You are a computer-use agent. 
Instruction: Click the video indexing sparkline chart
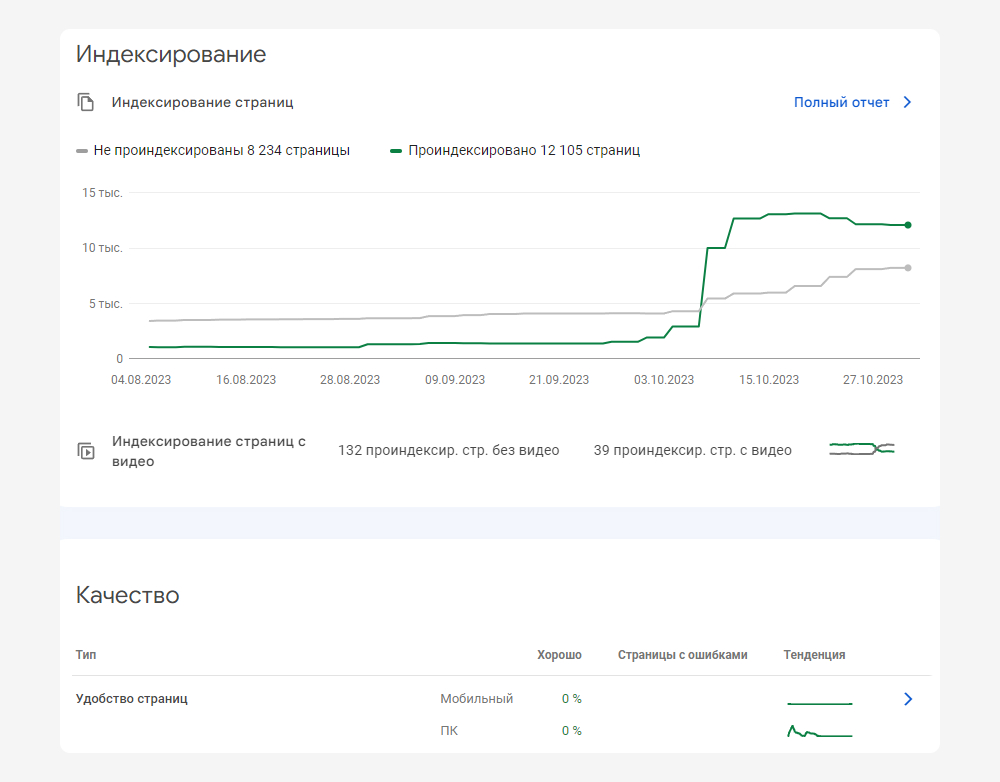(861, 450)
